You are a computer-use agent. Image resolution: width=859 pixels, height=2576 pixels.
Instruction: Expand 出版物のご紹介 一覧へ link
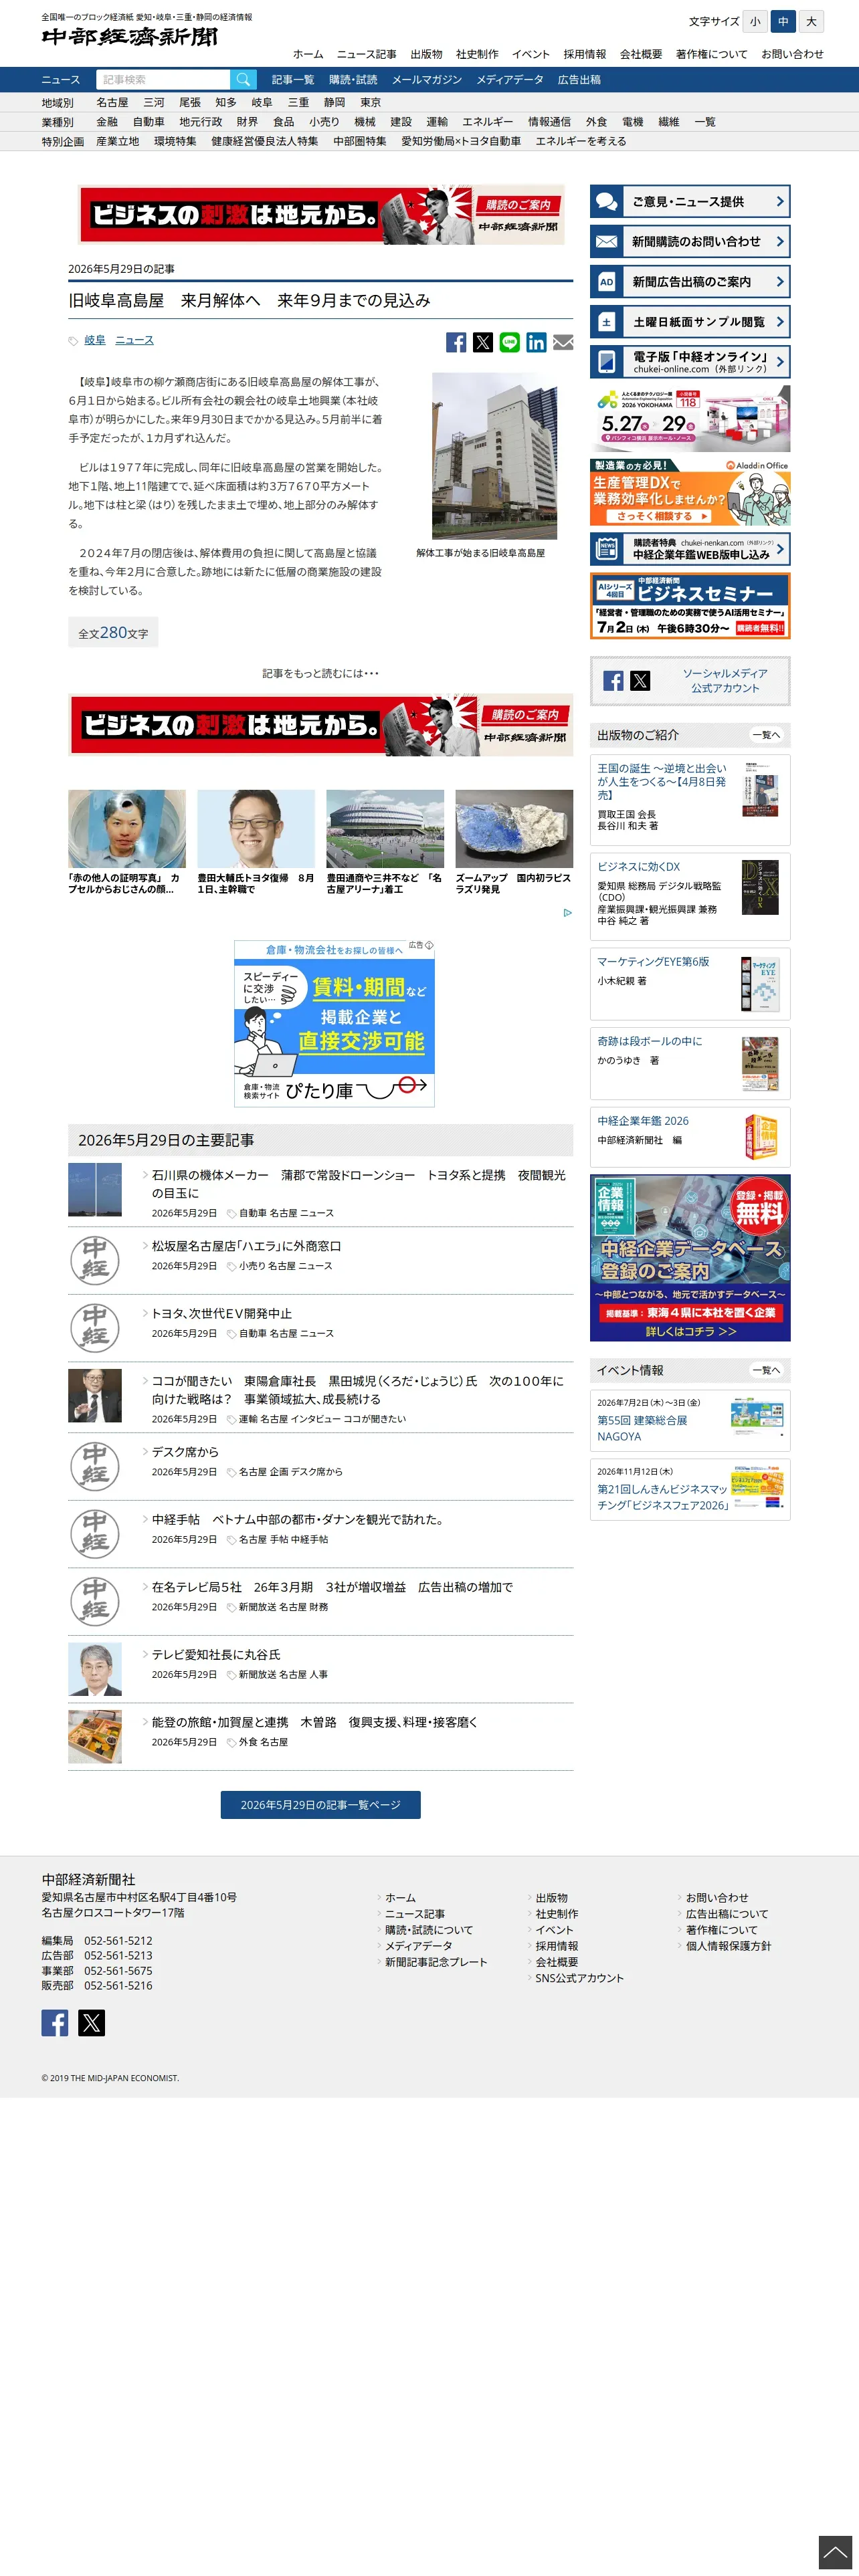pyautogui.click(x=766, y=735)
